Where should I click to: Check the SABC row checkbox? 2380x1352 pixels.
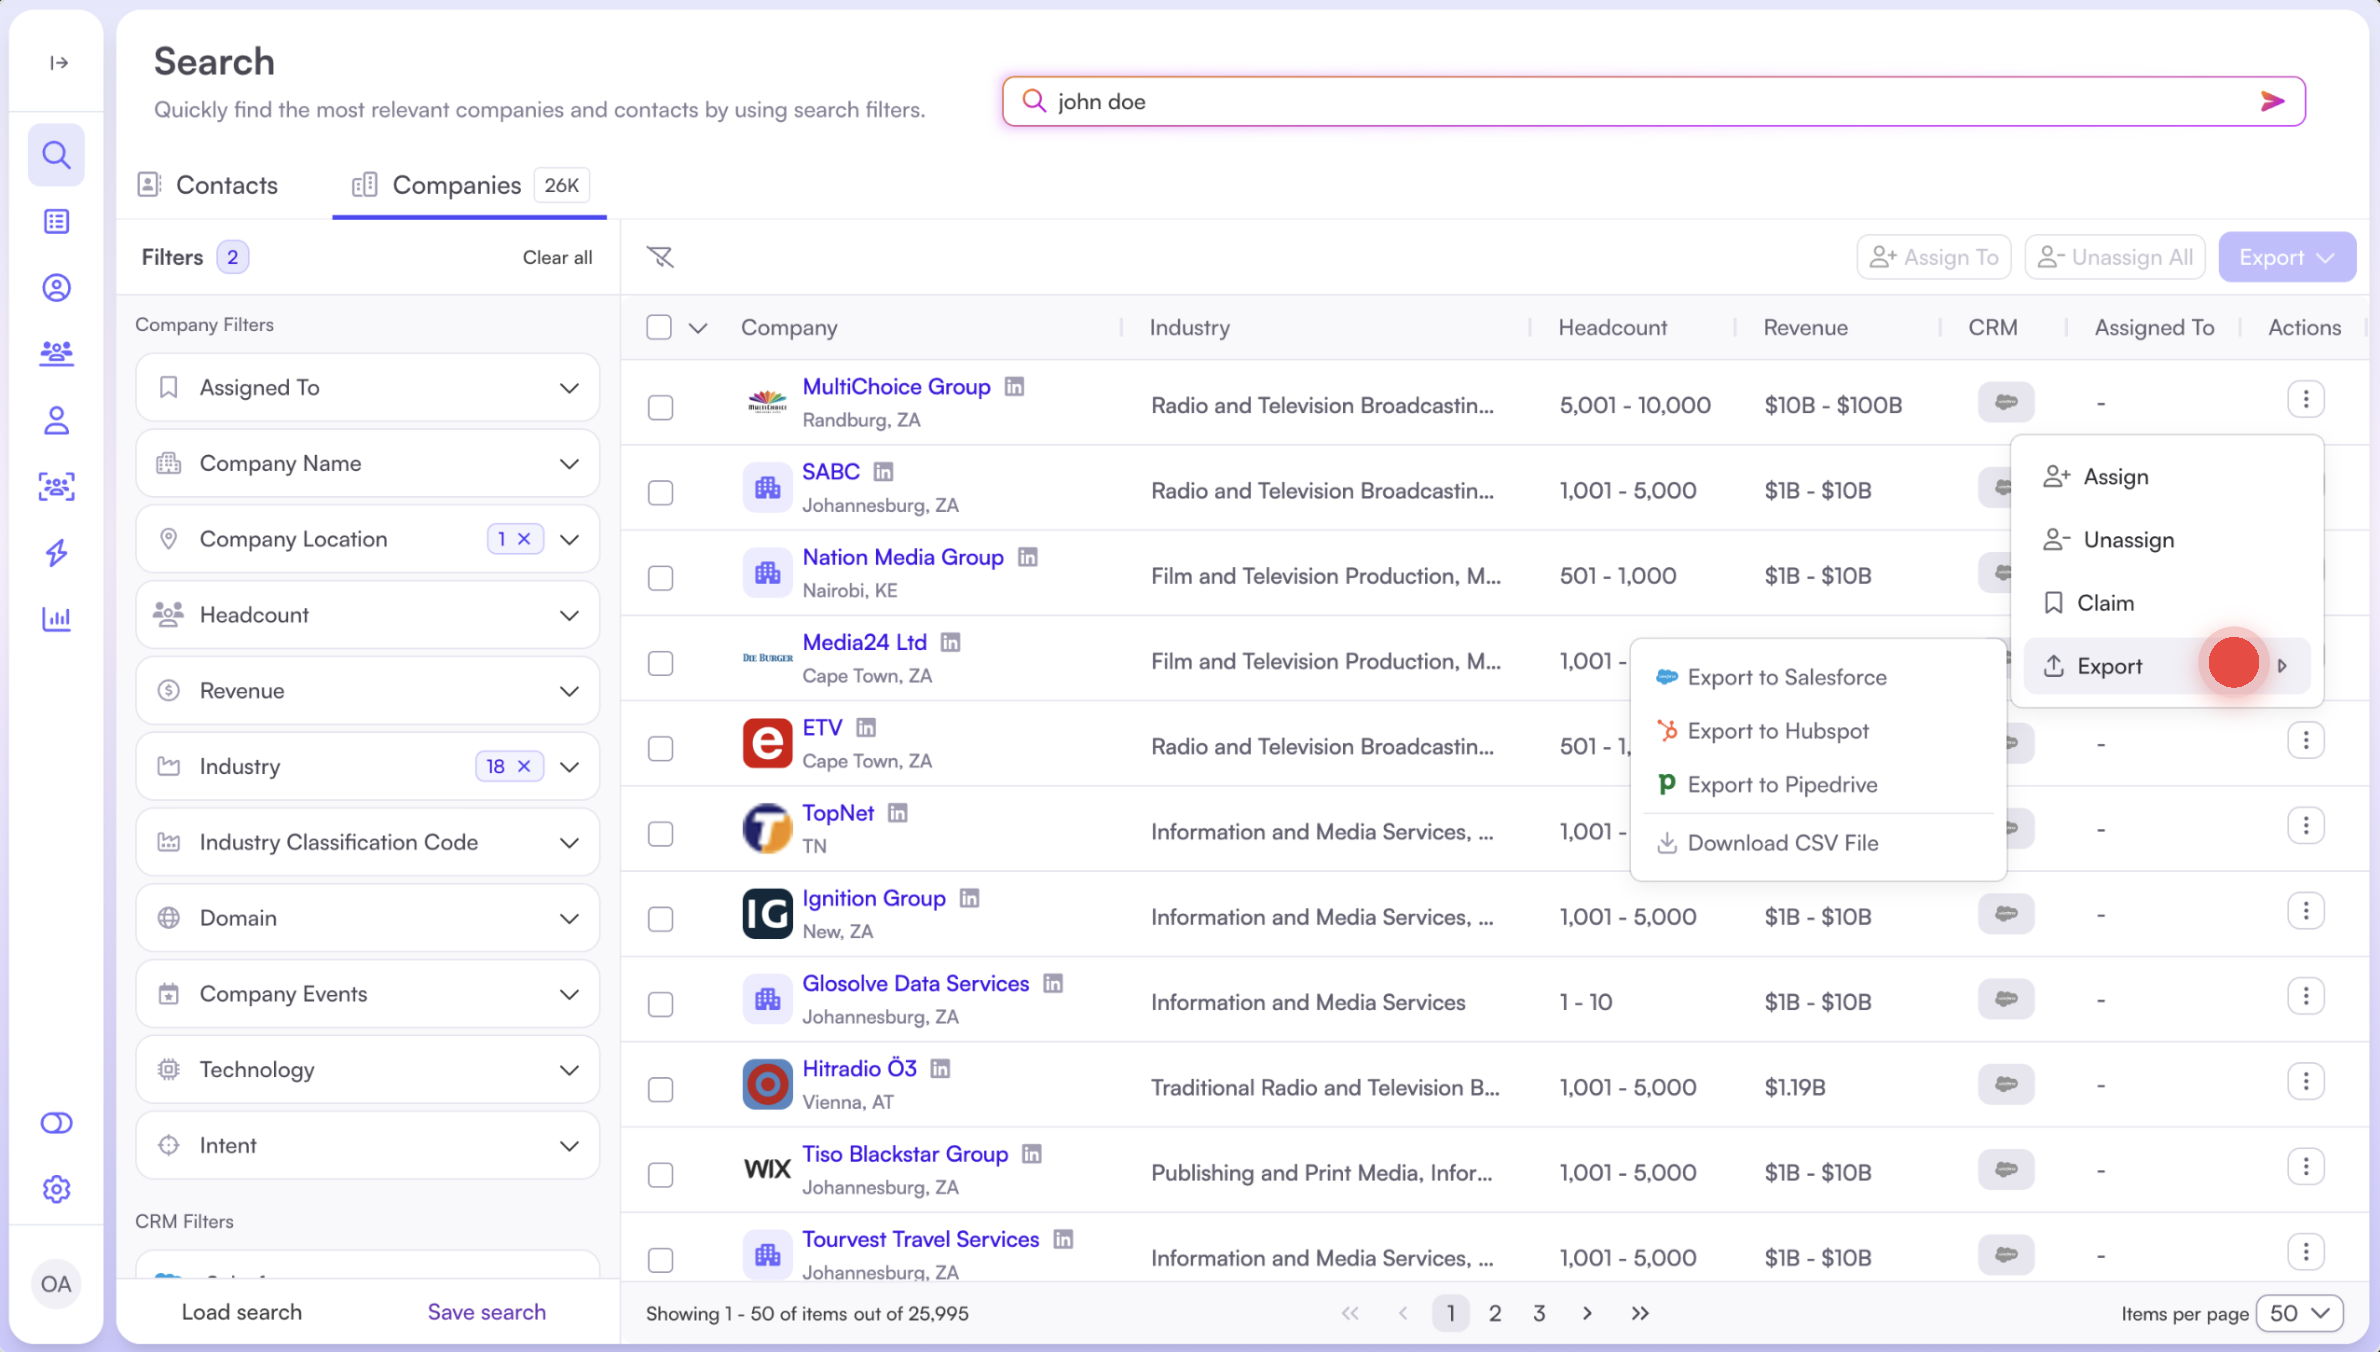660,492
